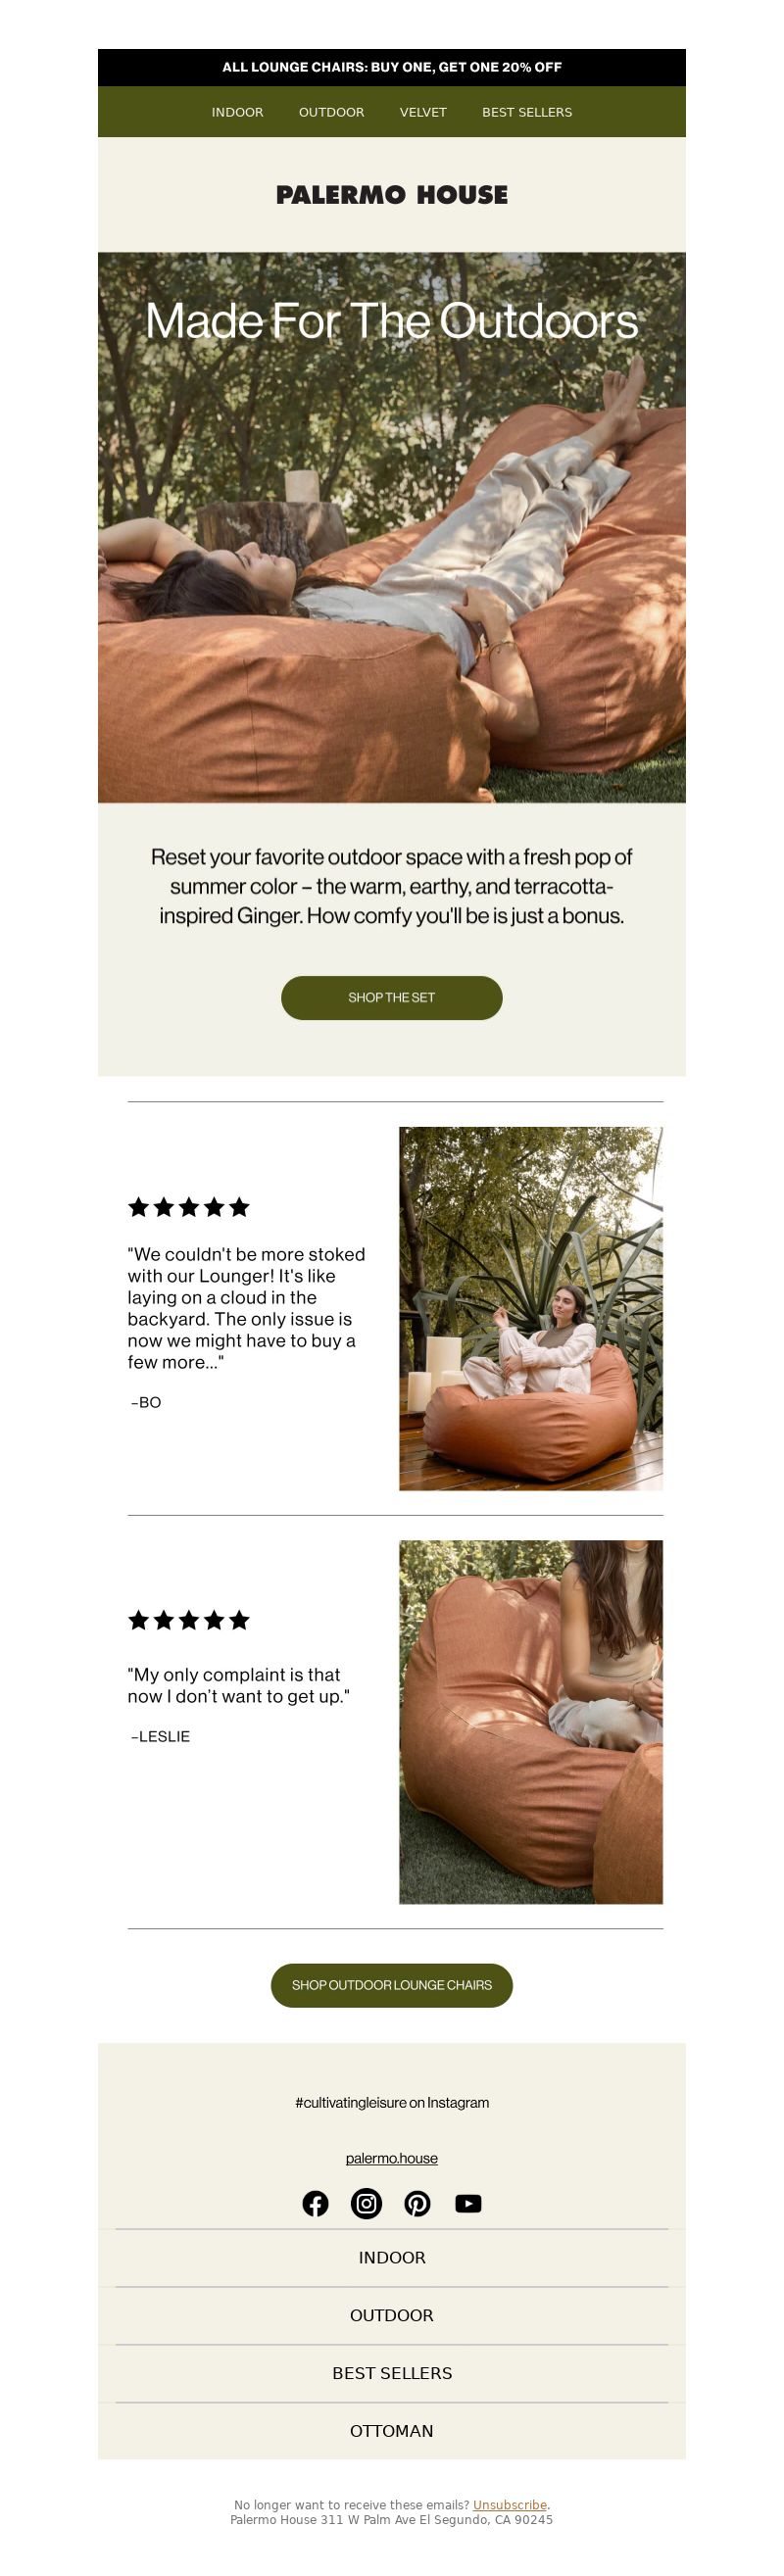This screenshot has height=2576, width=784.
Task: Click Shop Outdoor Lounge Chairs button
Action: 392,1985
